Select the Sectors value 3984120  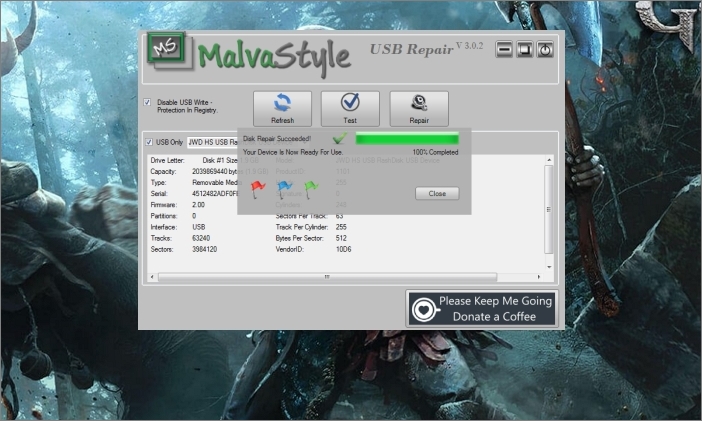coord(205,249)
